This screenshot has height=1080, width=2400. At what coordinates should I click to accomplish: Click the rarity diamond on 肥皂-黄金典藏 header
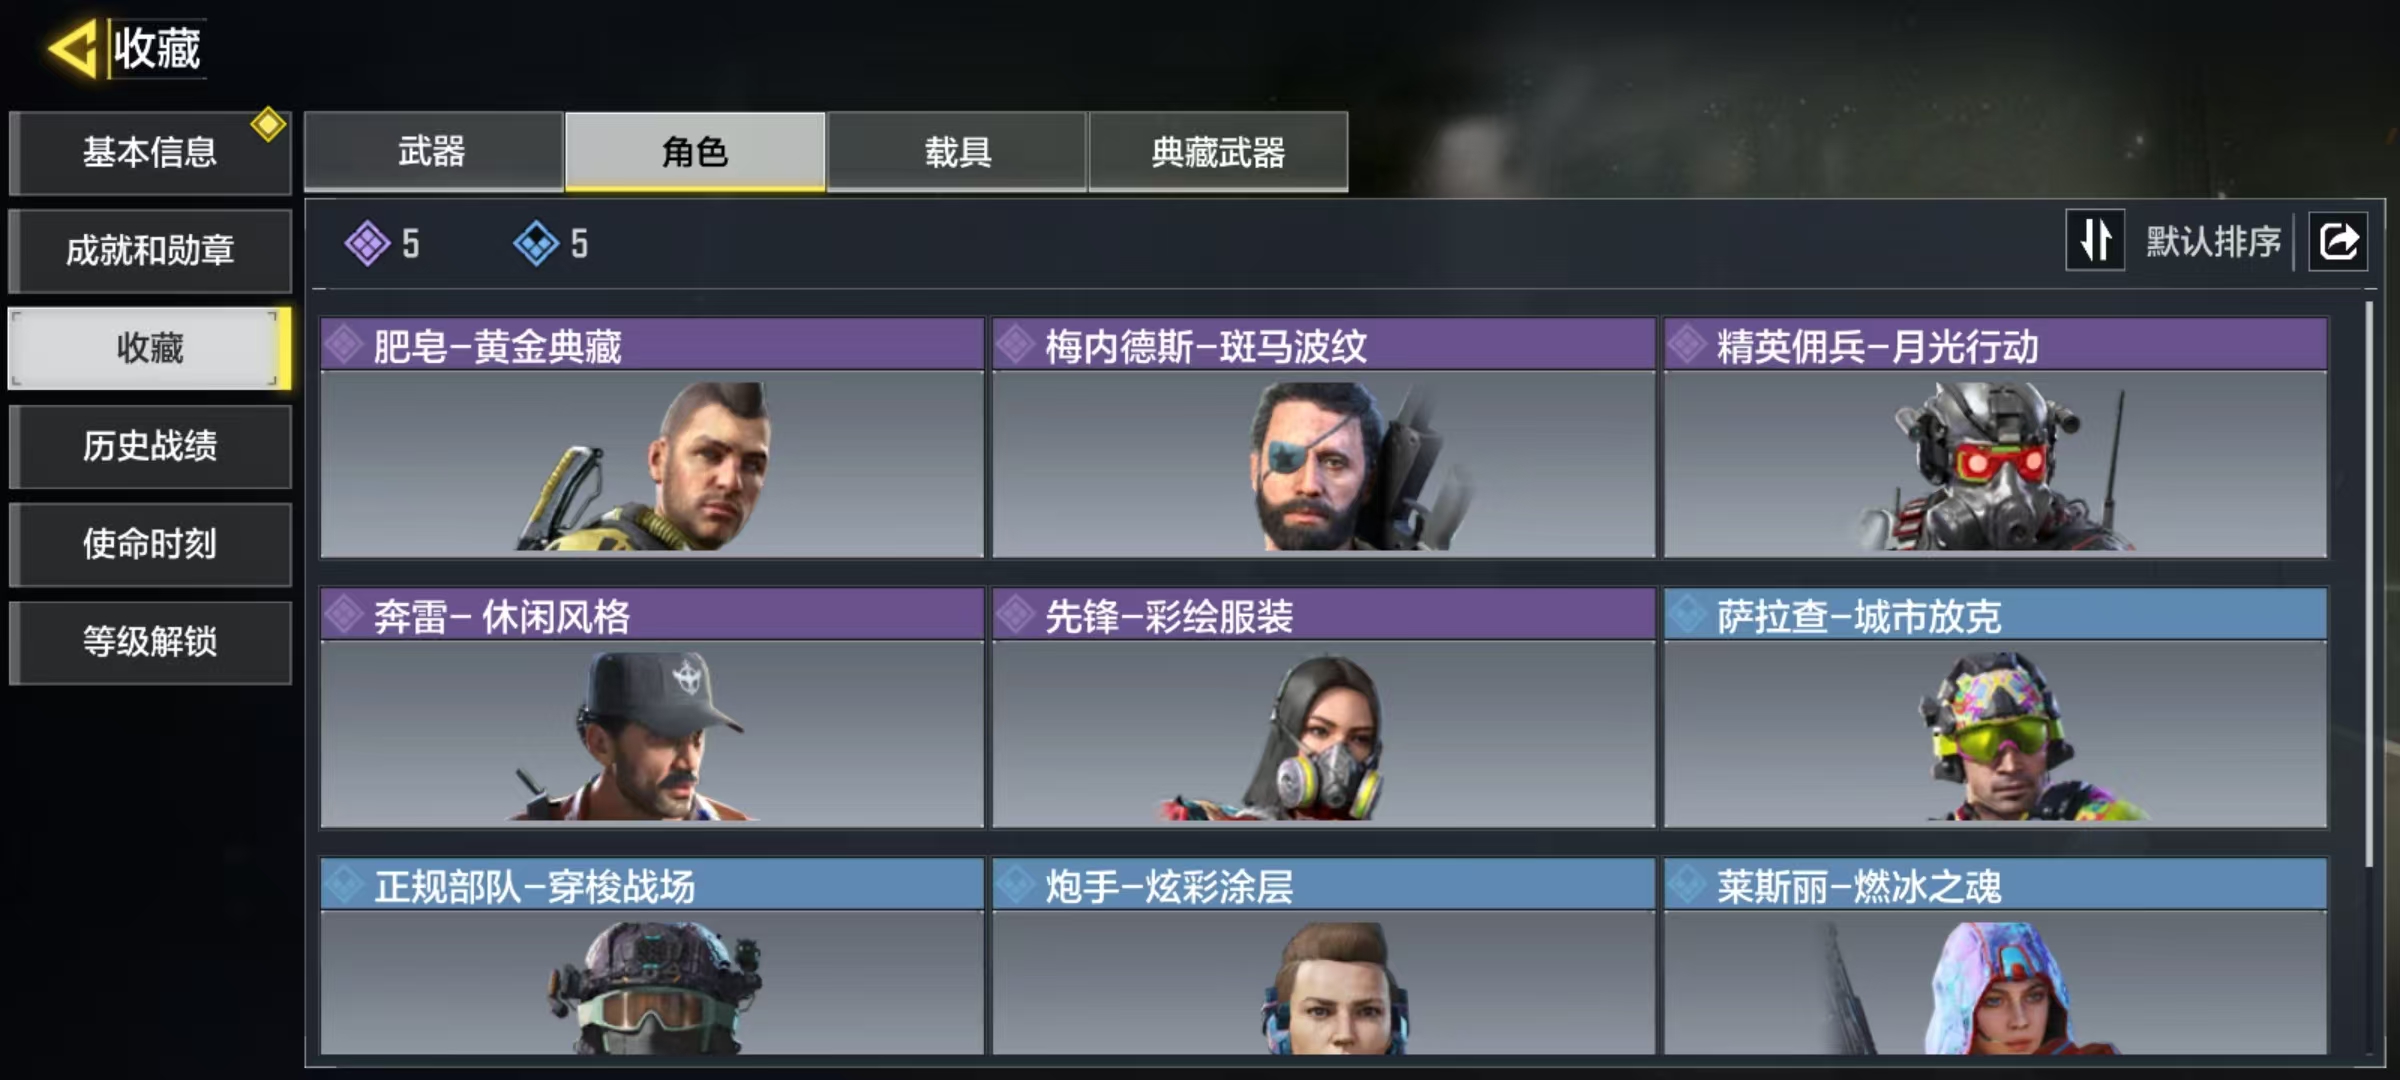tap(344, 345)
